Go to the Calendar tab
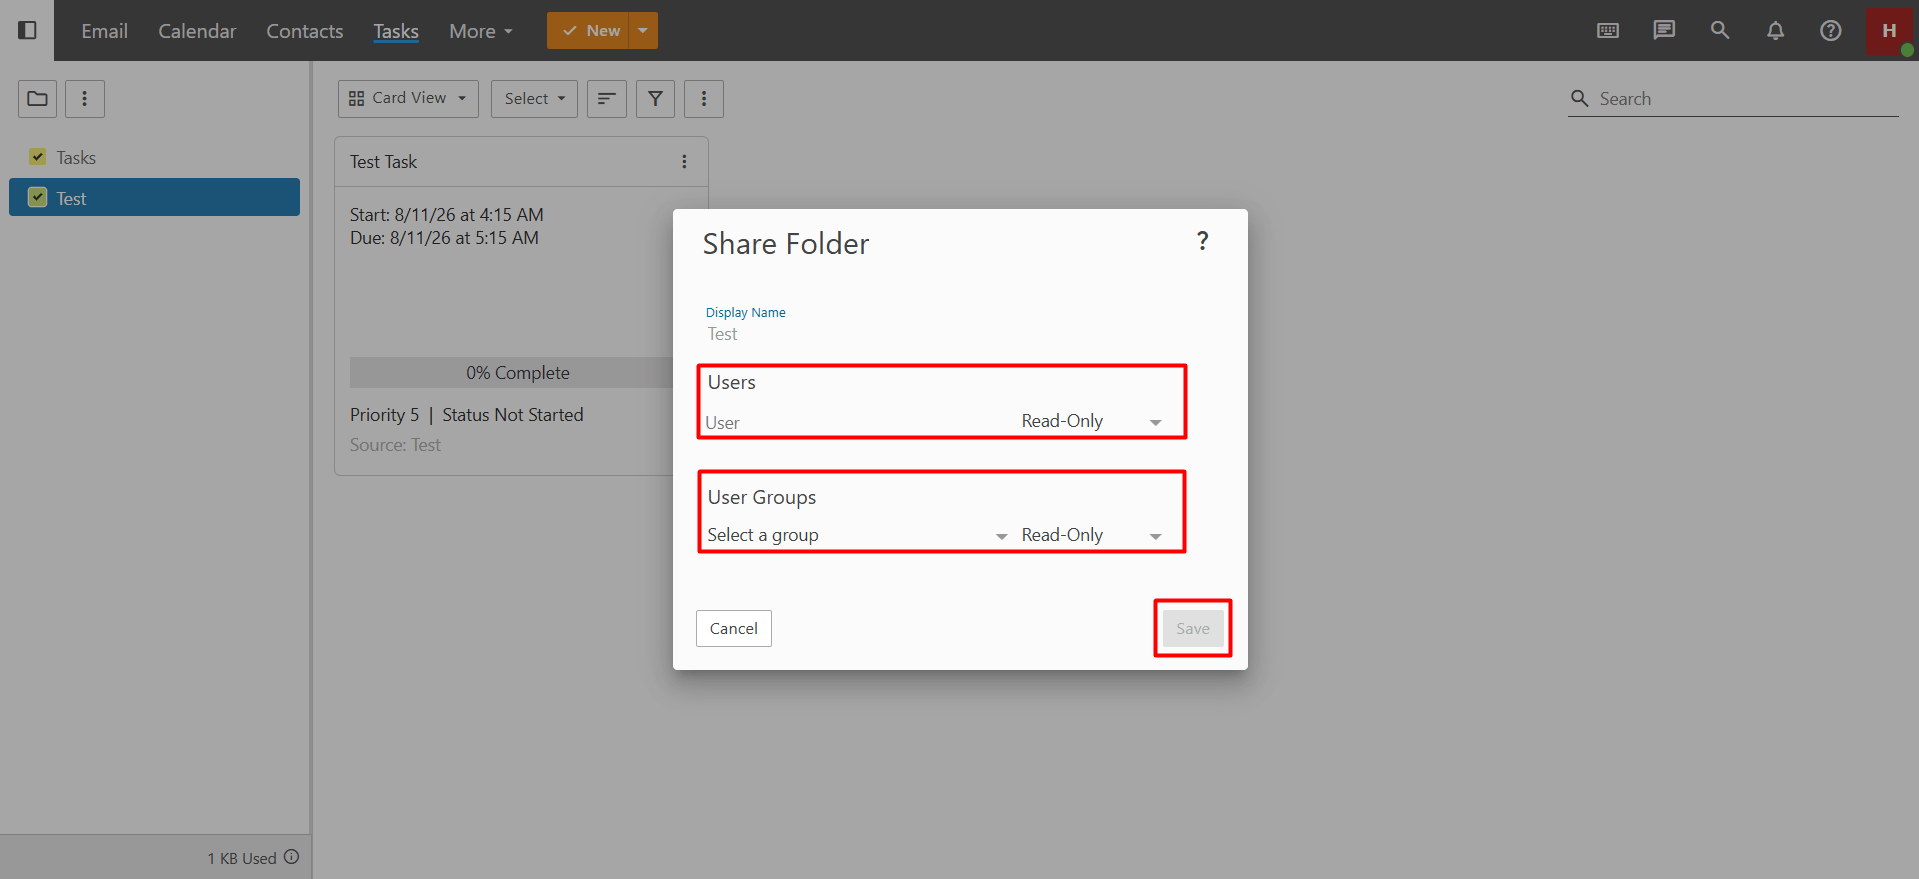 (197, 31)
